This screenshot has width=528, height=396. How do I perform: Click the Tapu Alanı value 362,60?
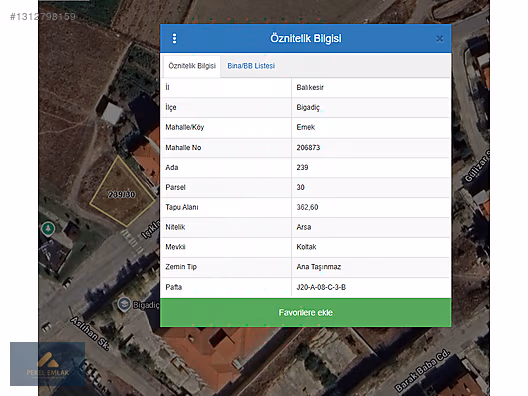[307, 207]
